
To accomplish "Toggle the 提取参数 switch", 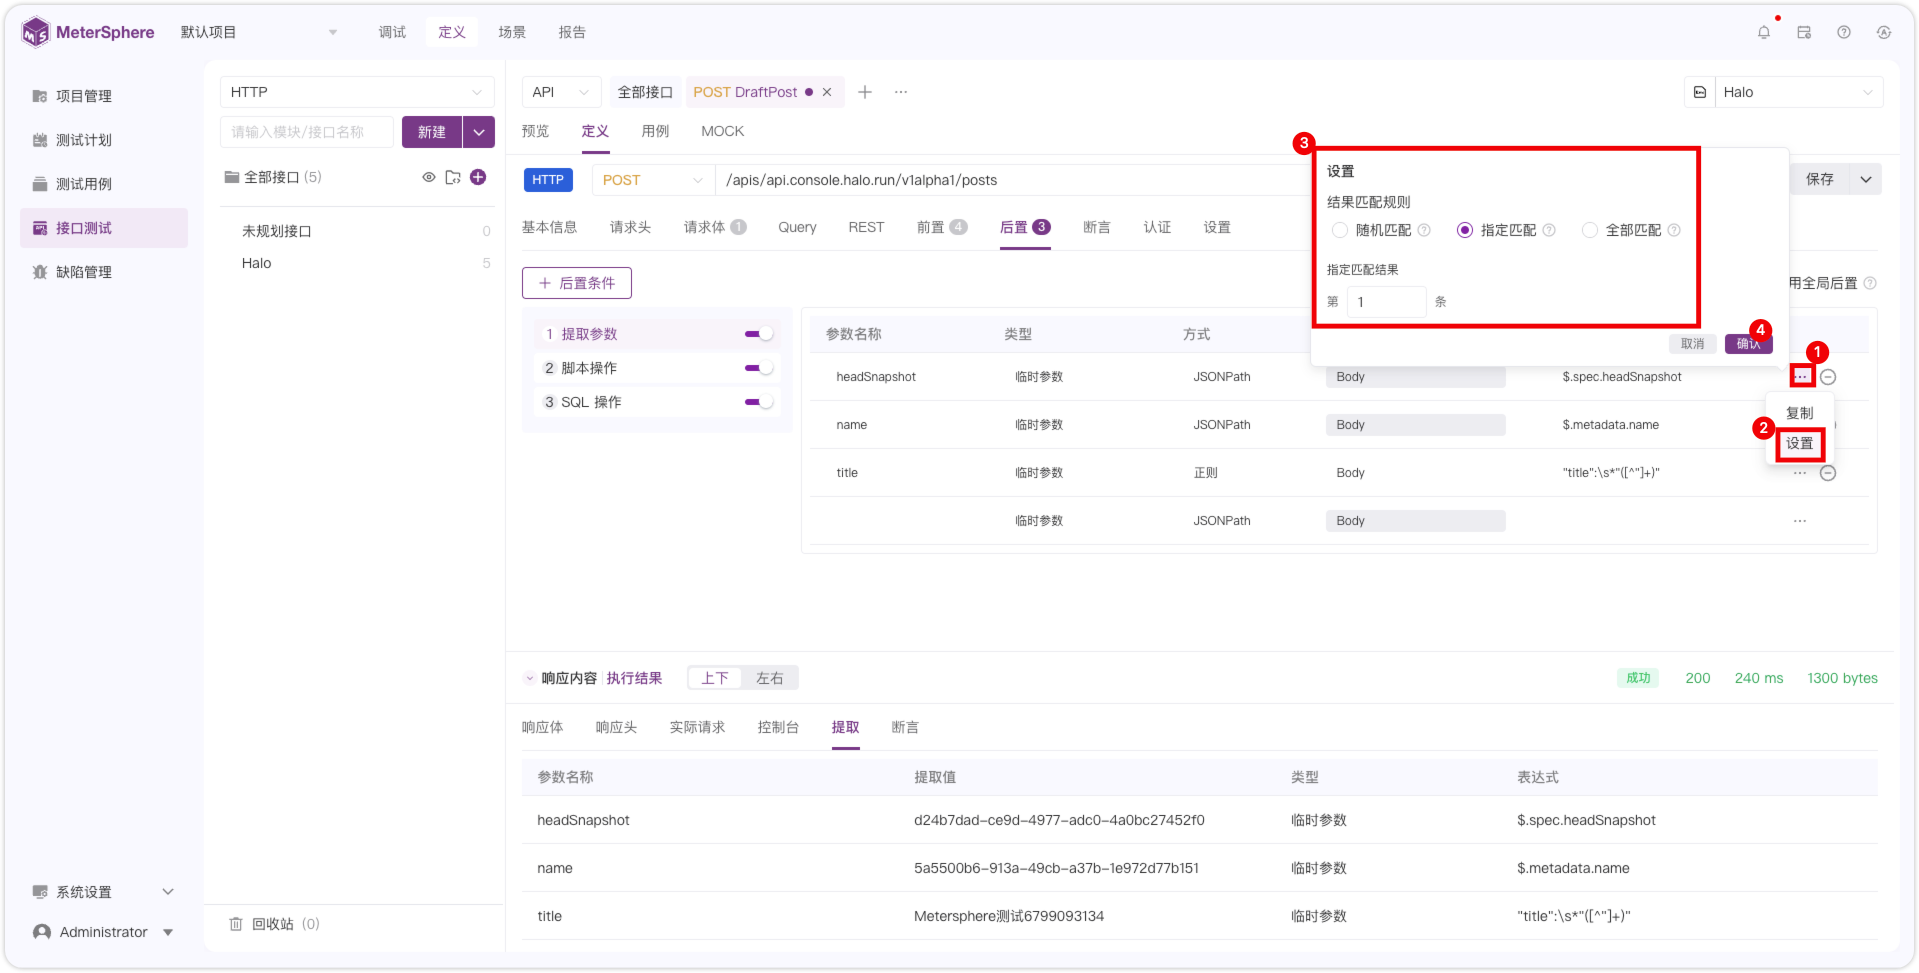I will pos(759,334).
